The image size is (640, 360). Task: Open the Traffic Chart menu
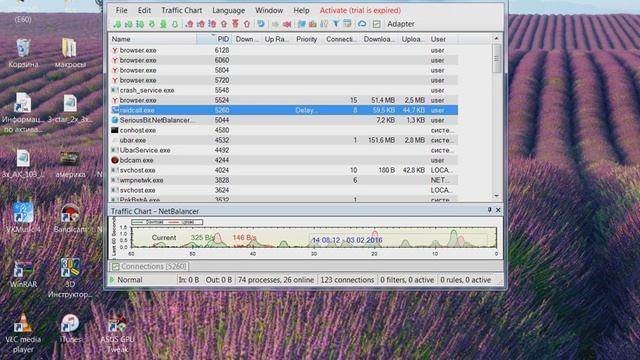click(182, 10)
